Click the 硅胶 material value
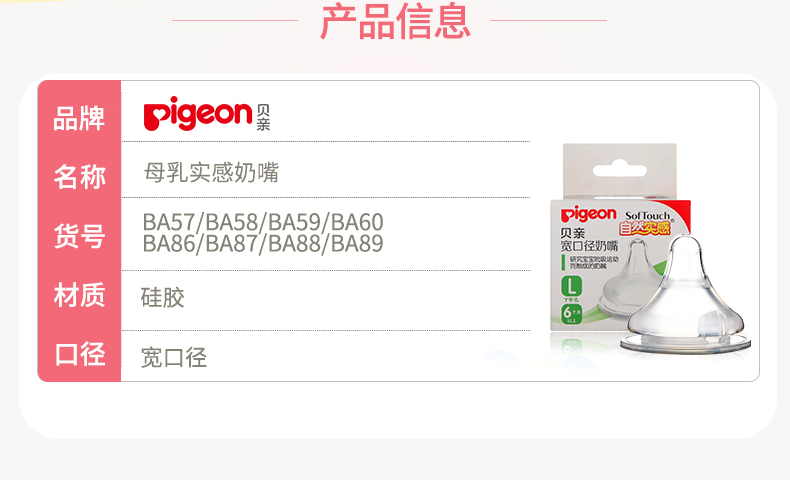790x480 pixels. (x=163, y=297)
